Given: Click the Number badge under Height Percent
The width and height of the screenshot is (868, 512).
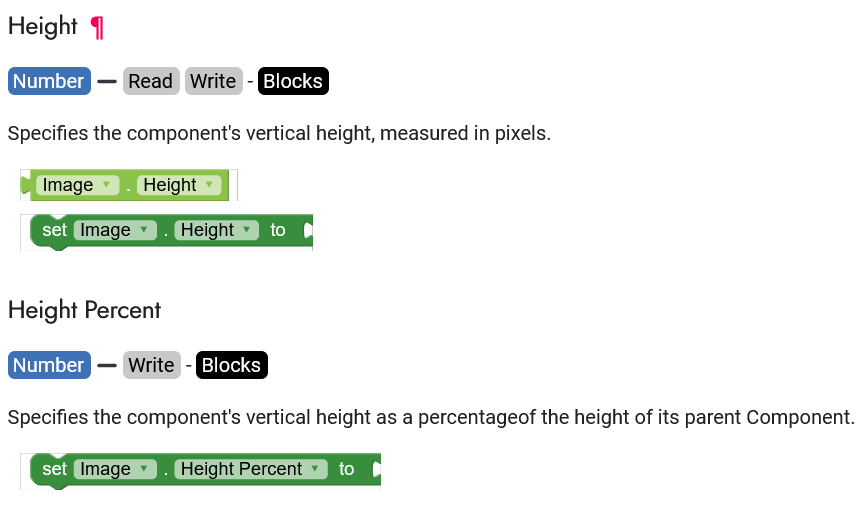Looking at the screenshot, I should [x=49, y=365].
